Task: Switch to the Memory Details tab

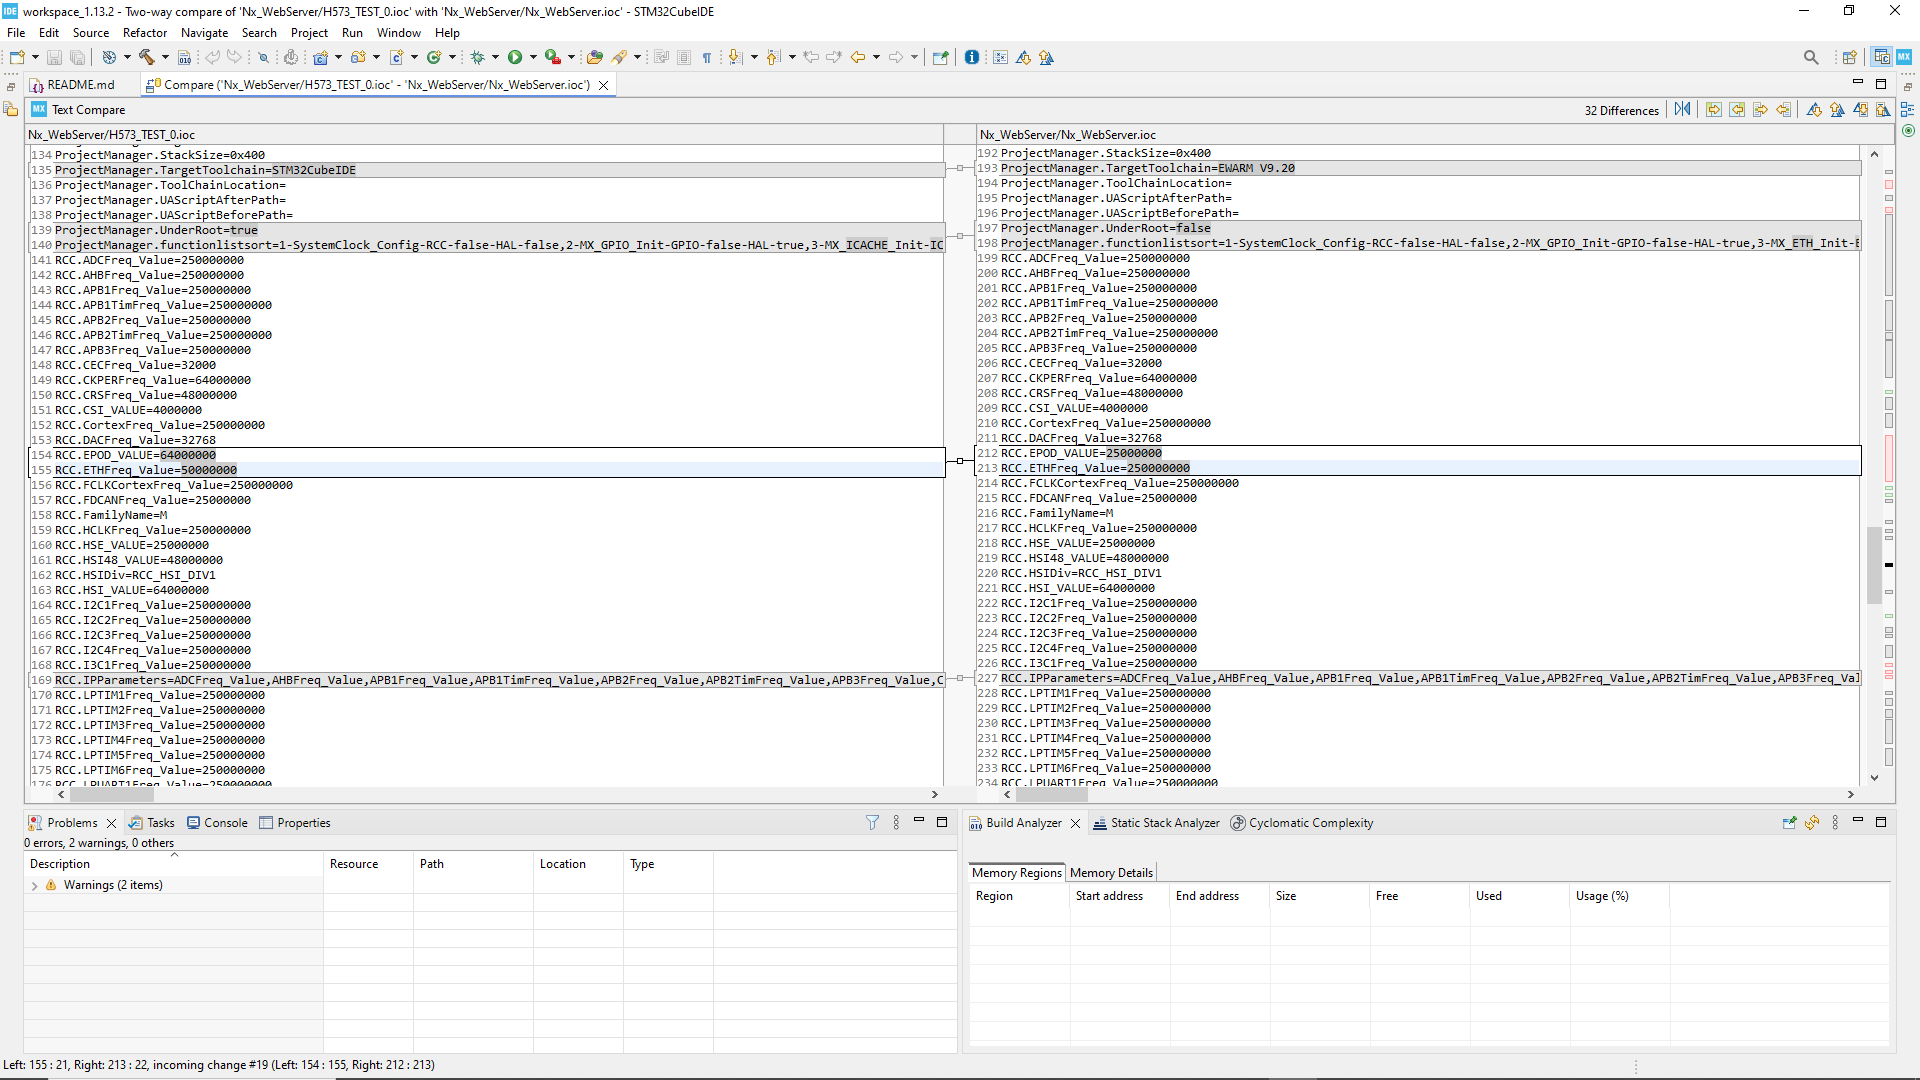Action: [1110, 872]
